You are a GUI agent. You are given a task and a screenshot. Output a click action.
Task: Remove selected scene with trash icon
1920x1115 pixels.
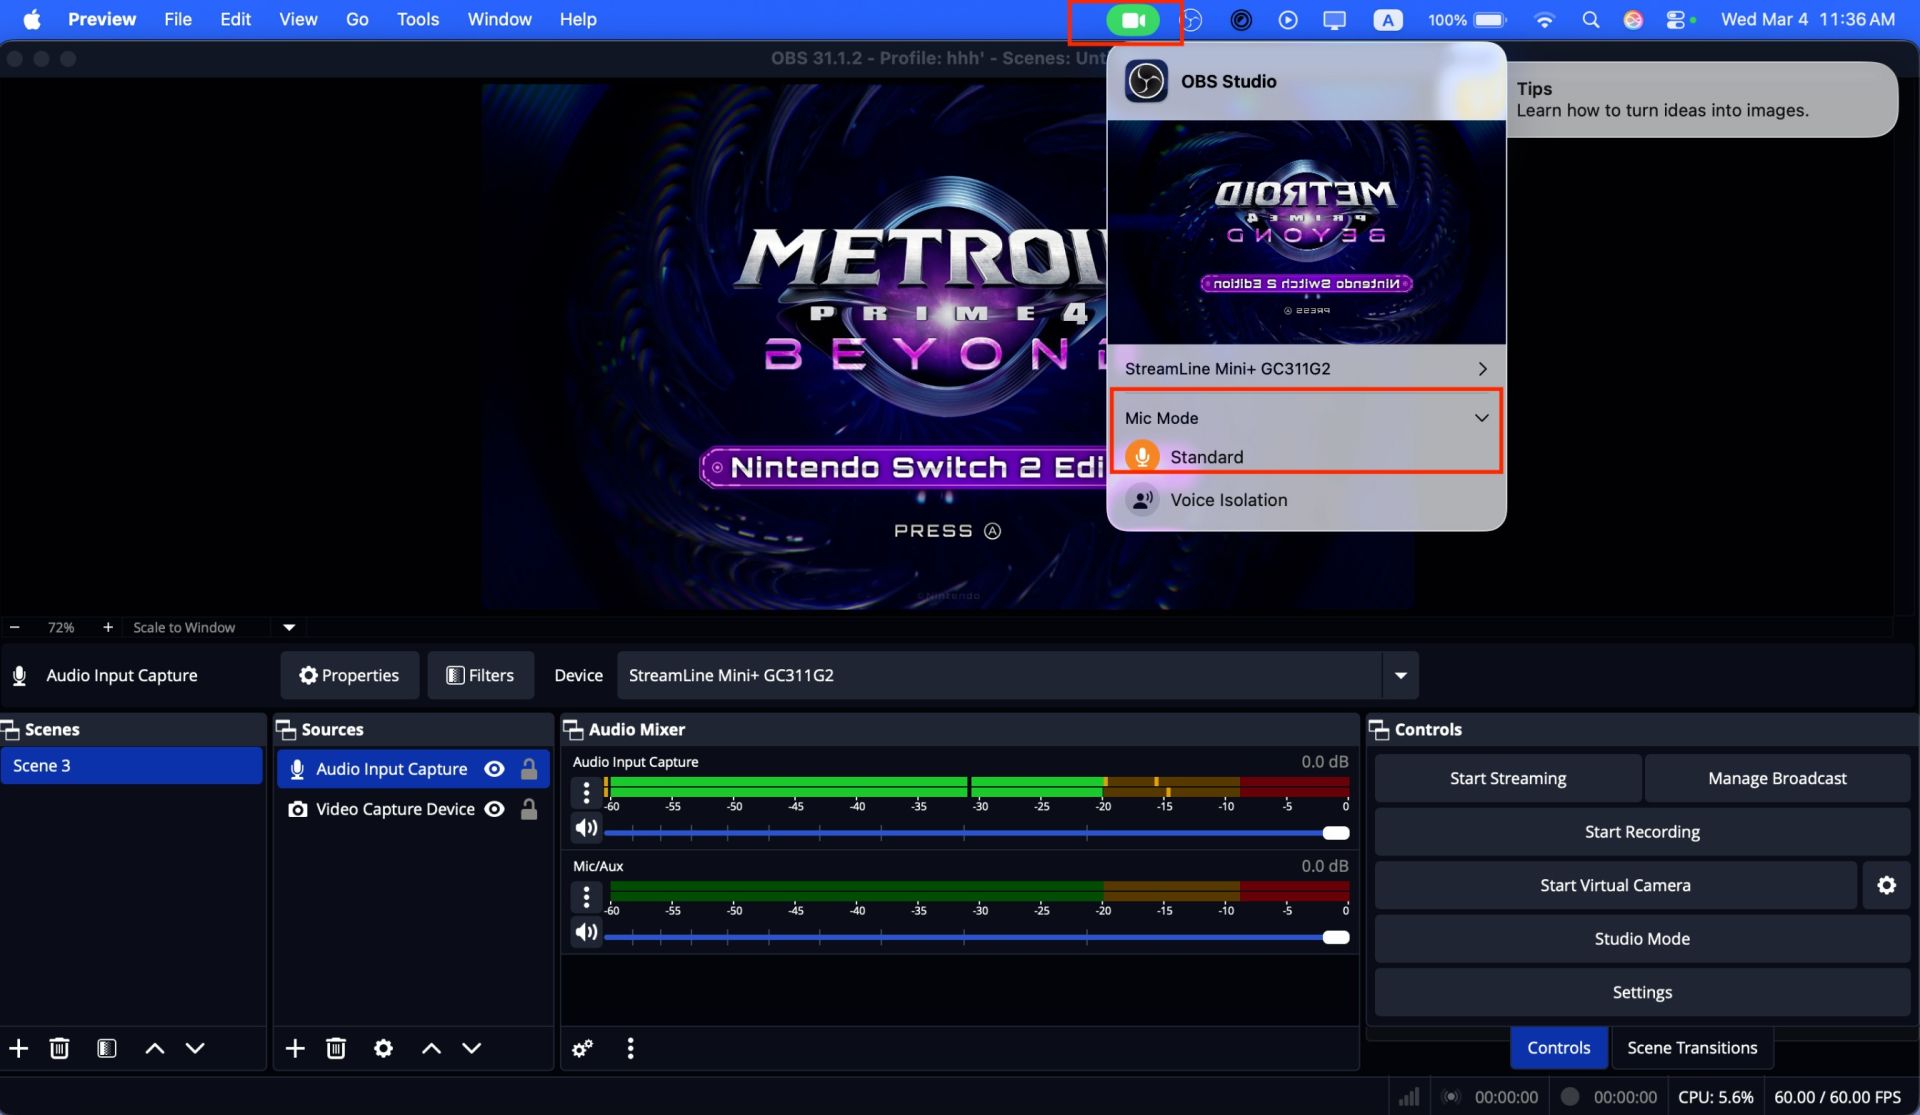click(60, 1048)
